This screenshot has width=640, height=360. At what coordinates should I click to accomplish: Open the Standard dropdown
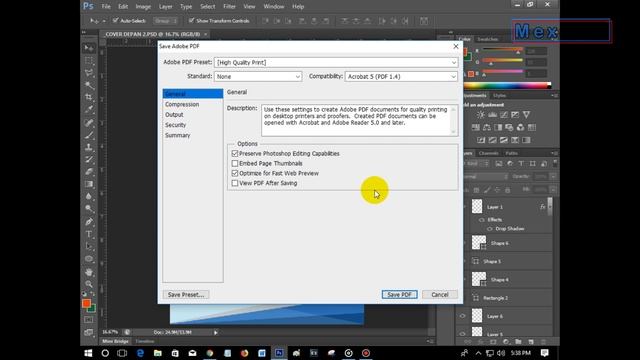258,76
